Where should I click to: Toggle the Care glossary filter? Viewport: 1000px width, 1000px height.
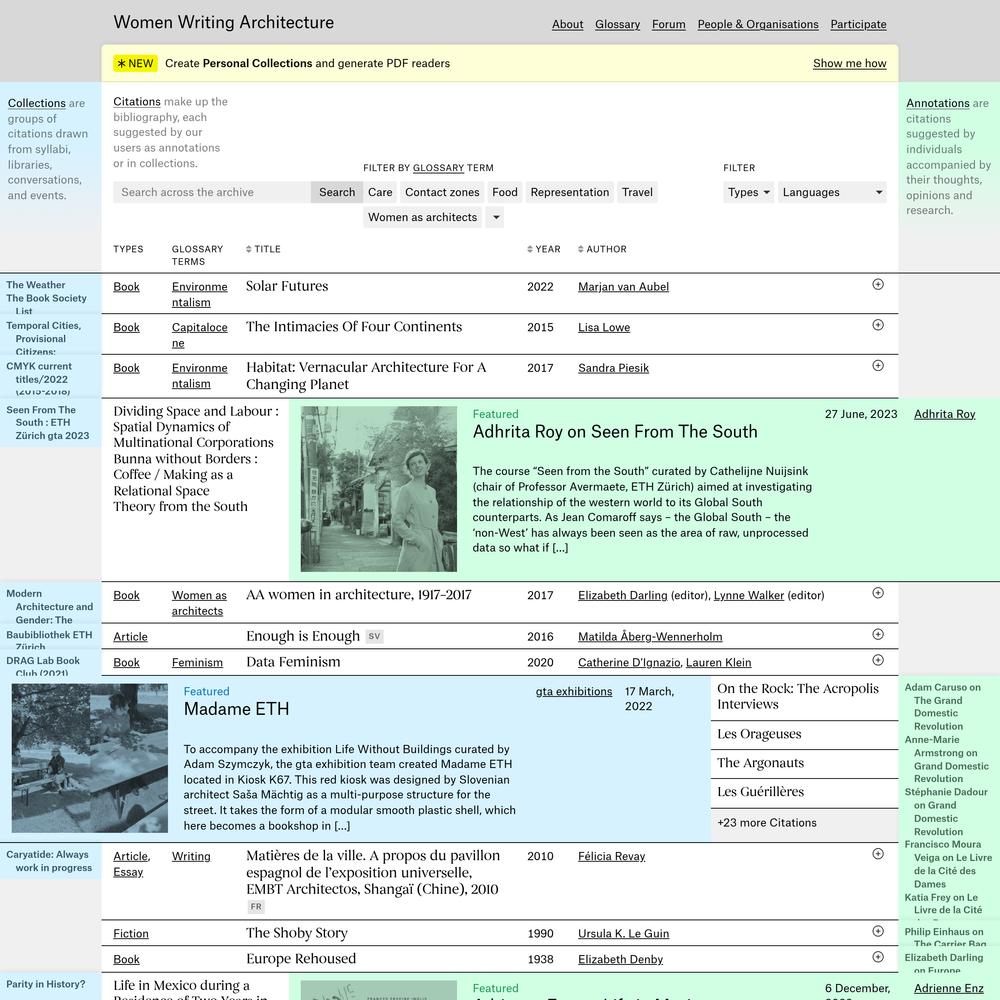pyautogui.click(x=380, y=192)
